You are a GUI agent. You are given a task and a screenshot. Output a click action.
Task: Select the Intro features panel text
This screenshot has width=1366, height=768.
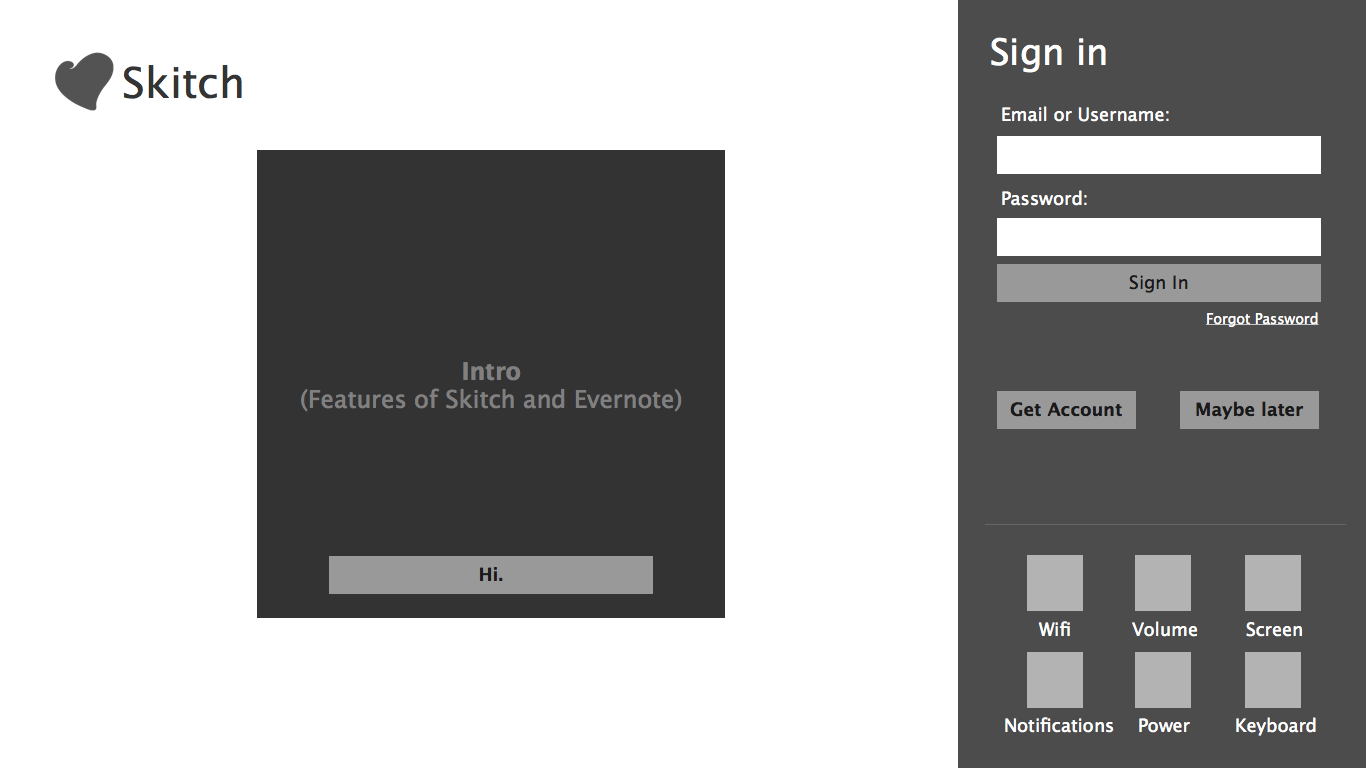(x=491, y=385)
